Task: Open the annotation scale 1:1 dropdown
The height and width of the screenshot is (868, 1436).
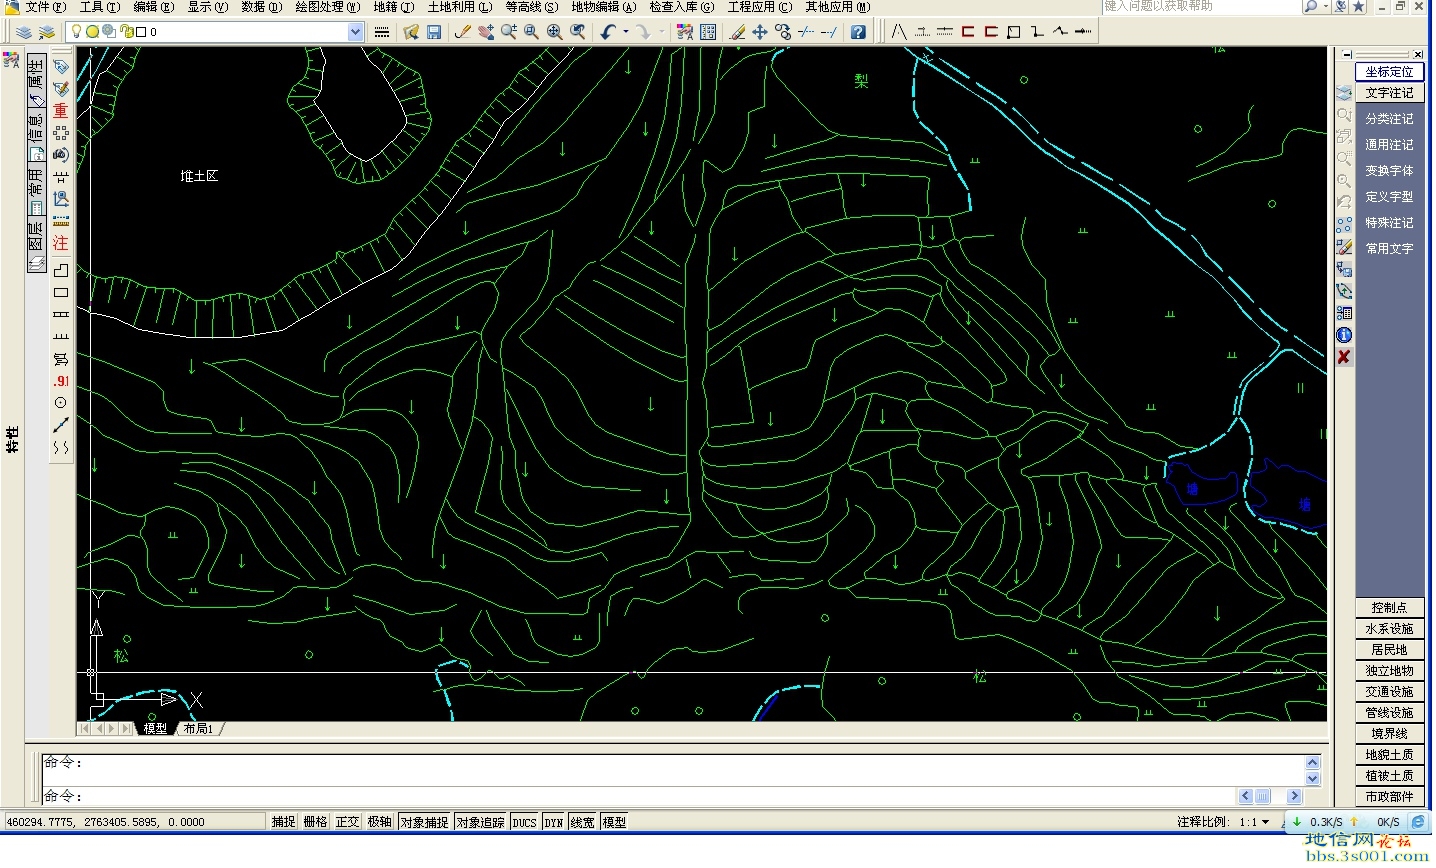Action: pyautogui.click(x=1266, y=822)
